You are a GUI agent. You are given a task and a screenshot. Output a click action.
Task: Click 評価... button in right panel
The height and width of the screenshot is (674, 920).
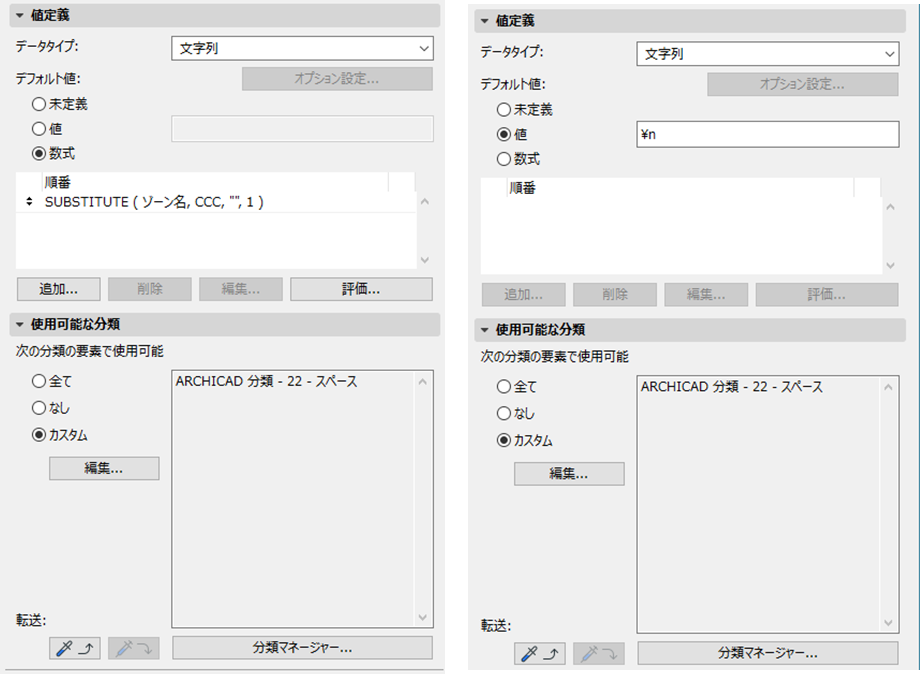click(826, 294)
